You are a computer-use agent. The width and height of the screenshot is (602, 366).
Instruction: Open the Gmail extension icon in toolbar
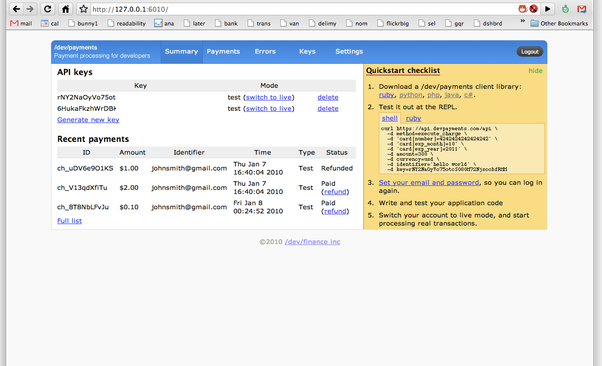coord(582,9)
